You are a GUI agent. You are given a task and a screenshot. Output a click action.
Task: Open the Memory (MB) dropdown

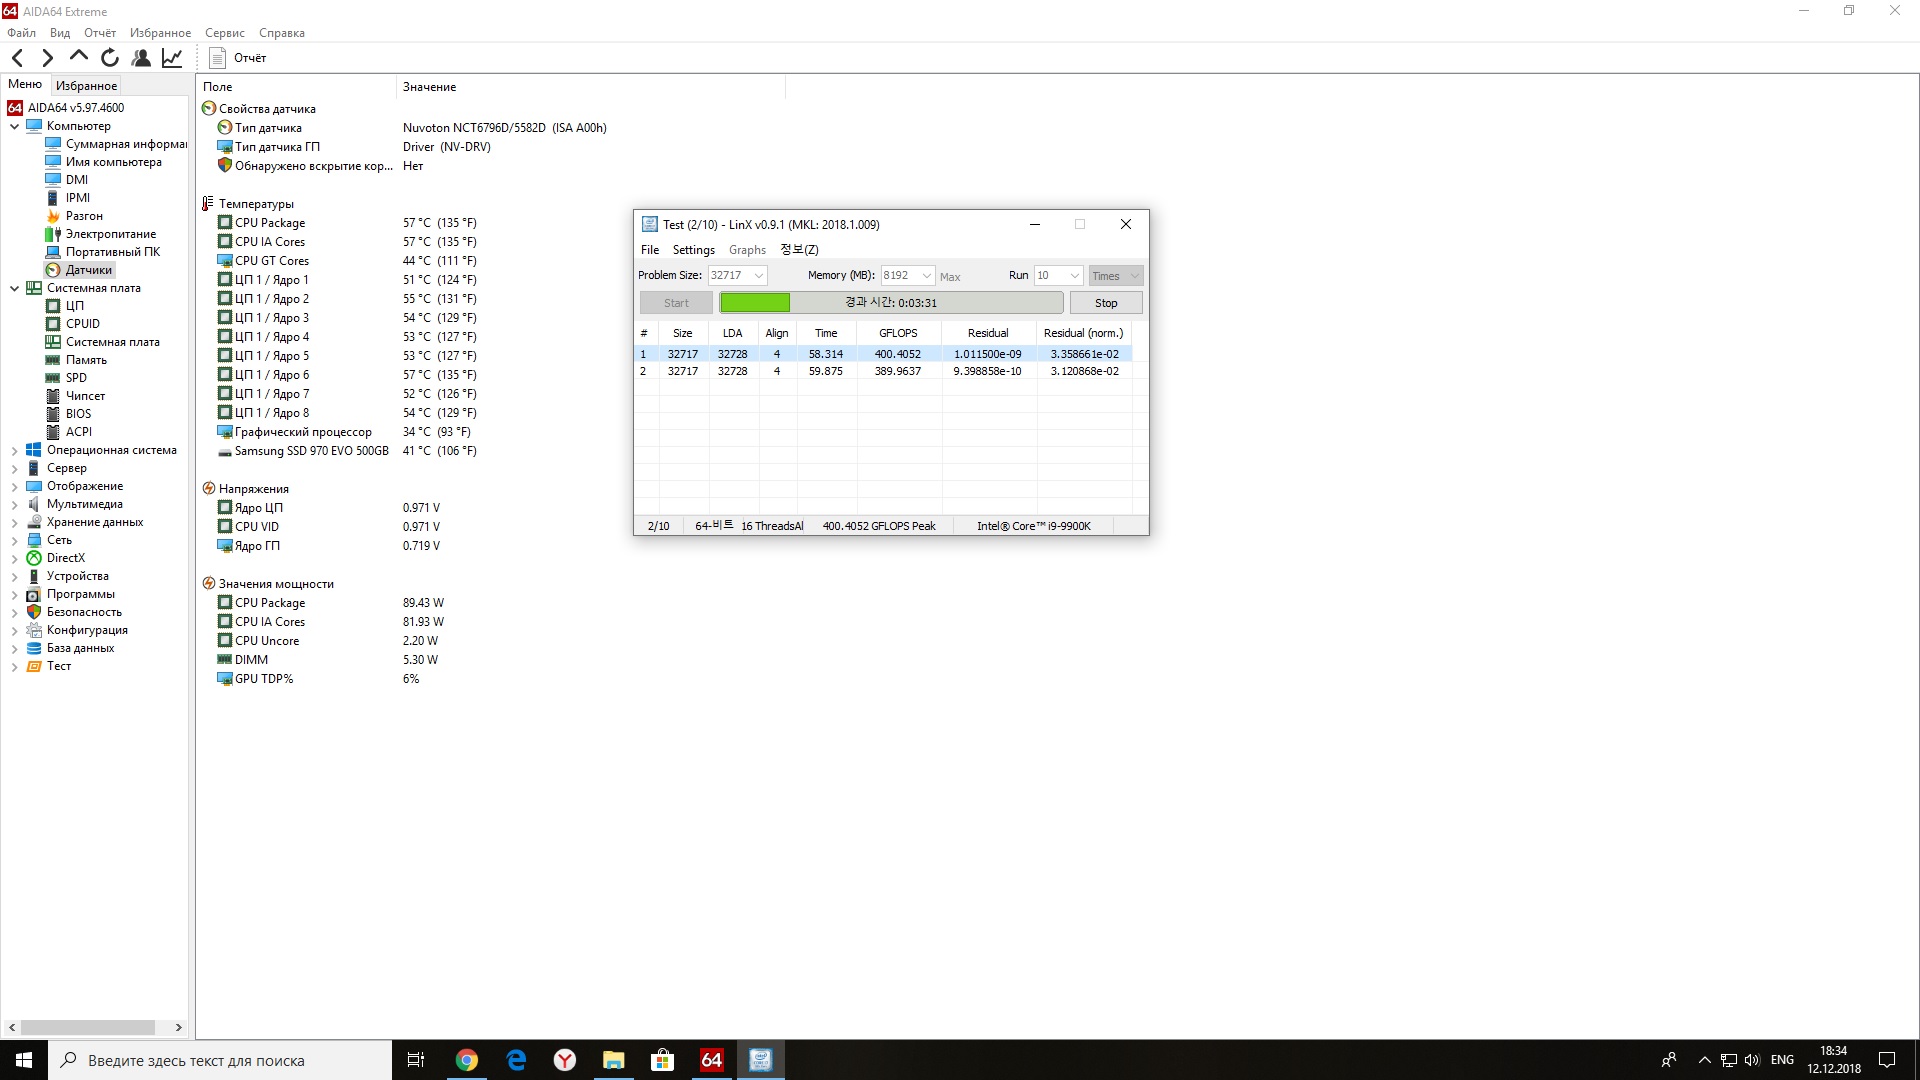pos(926,276)
